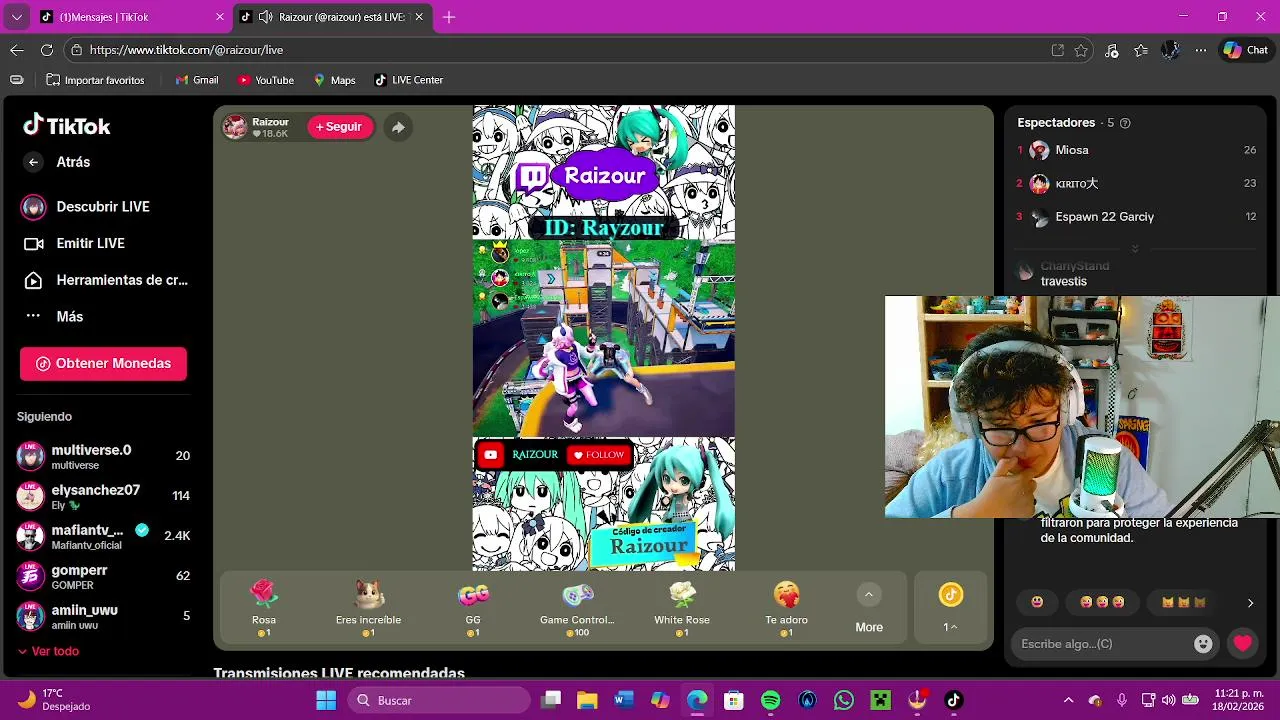Open emoji picker in chat box
Screen dimensions: 1280x720
coord(1203,644)
